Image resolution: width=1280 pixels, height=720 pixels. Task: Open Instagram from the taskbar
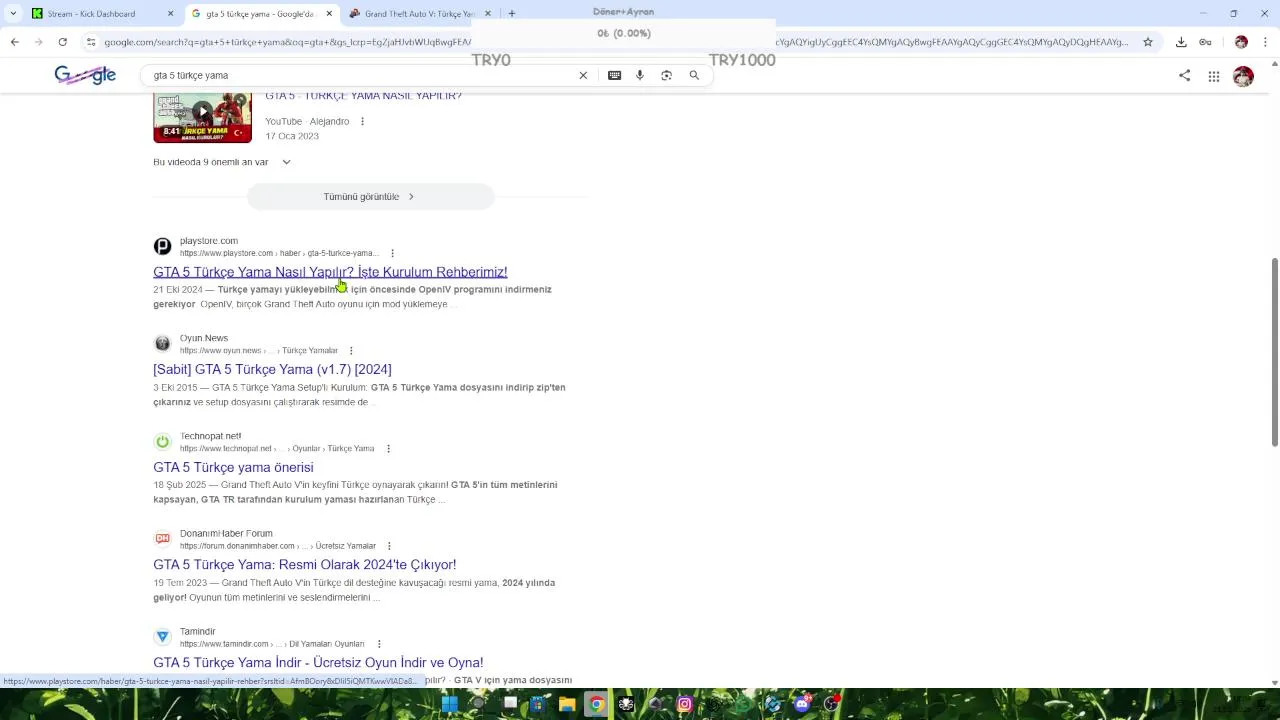(x=684, y=704)
